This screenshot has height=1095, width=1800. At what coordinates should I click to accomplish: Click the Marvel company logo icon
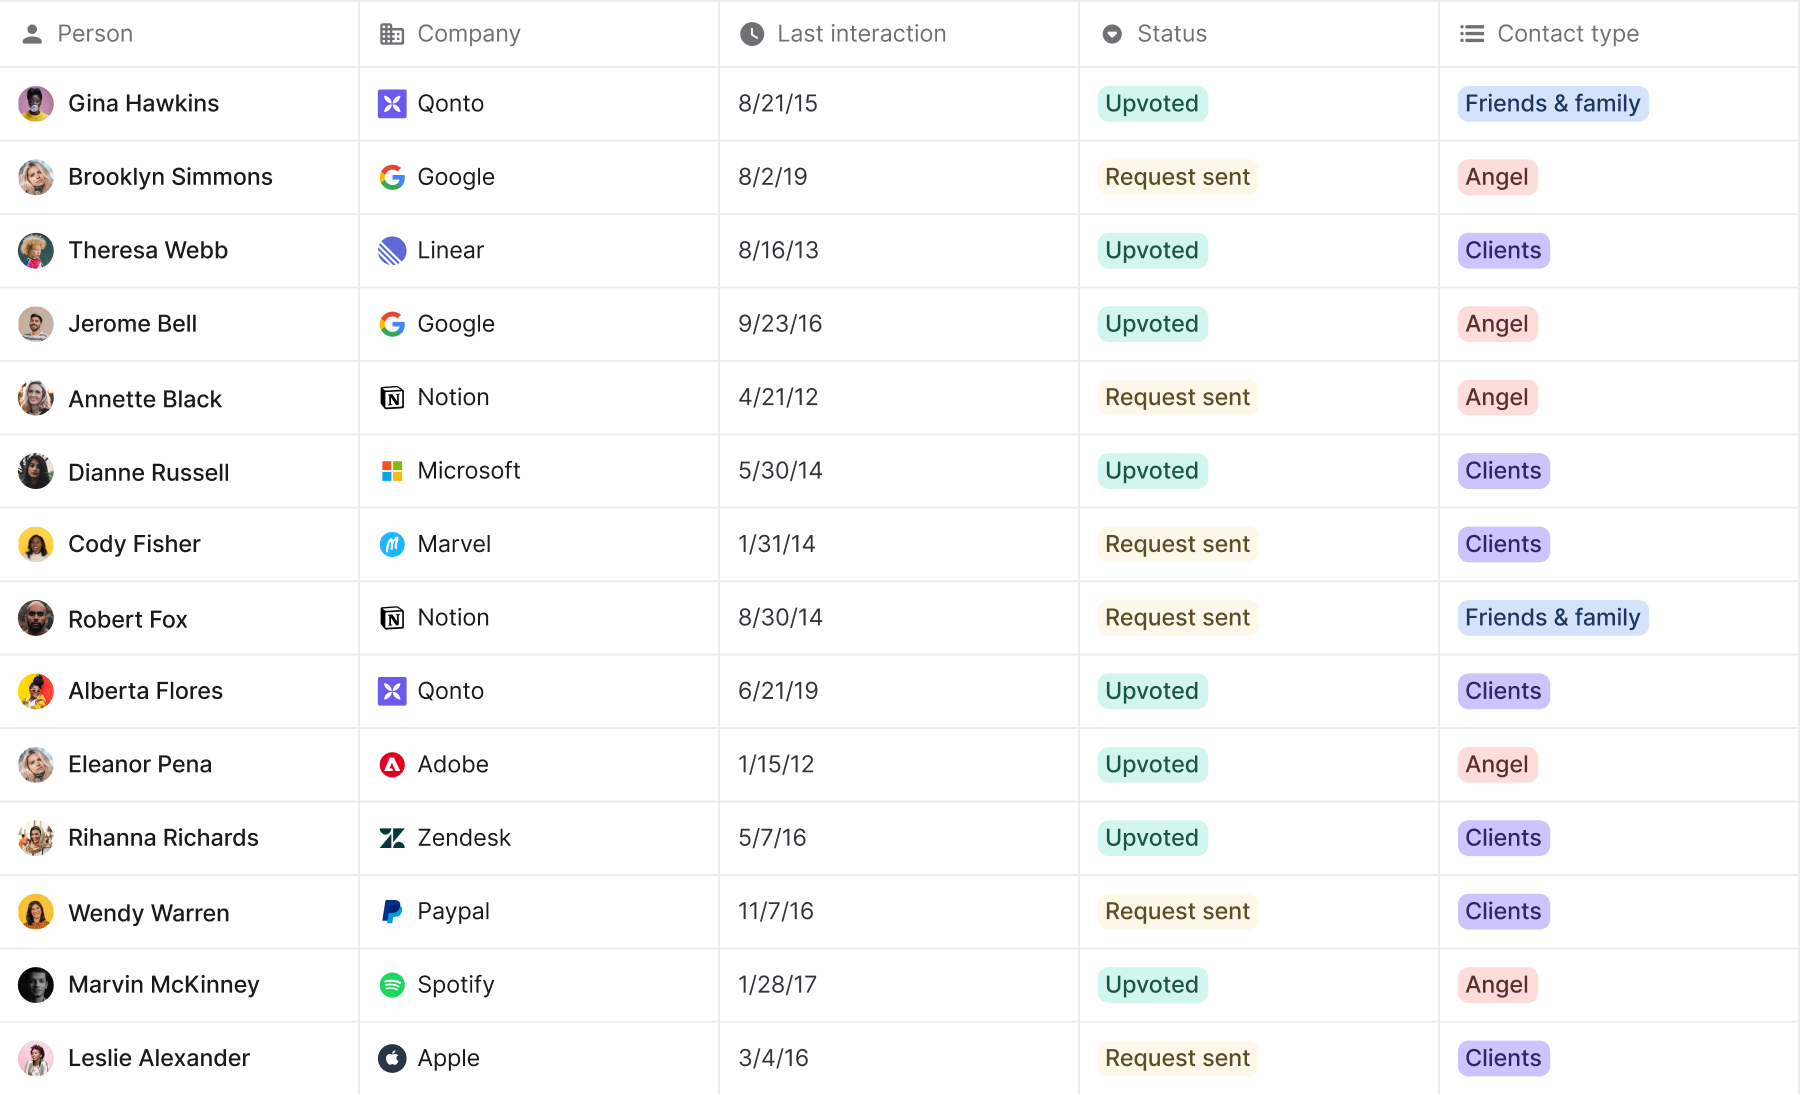(392, 544)
